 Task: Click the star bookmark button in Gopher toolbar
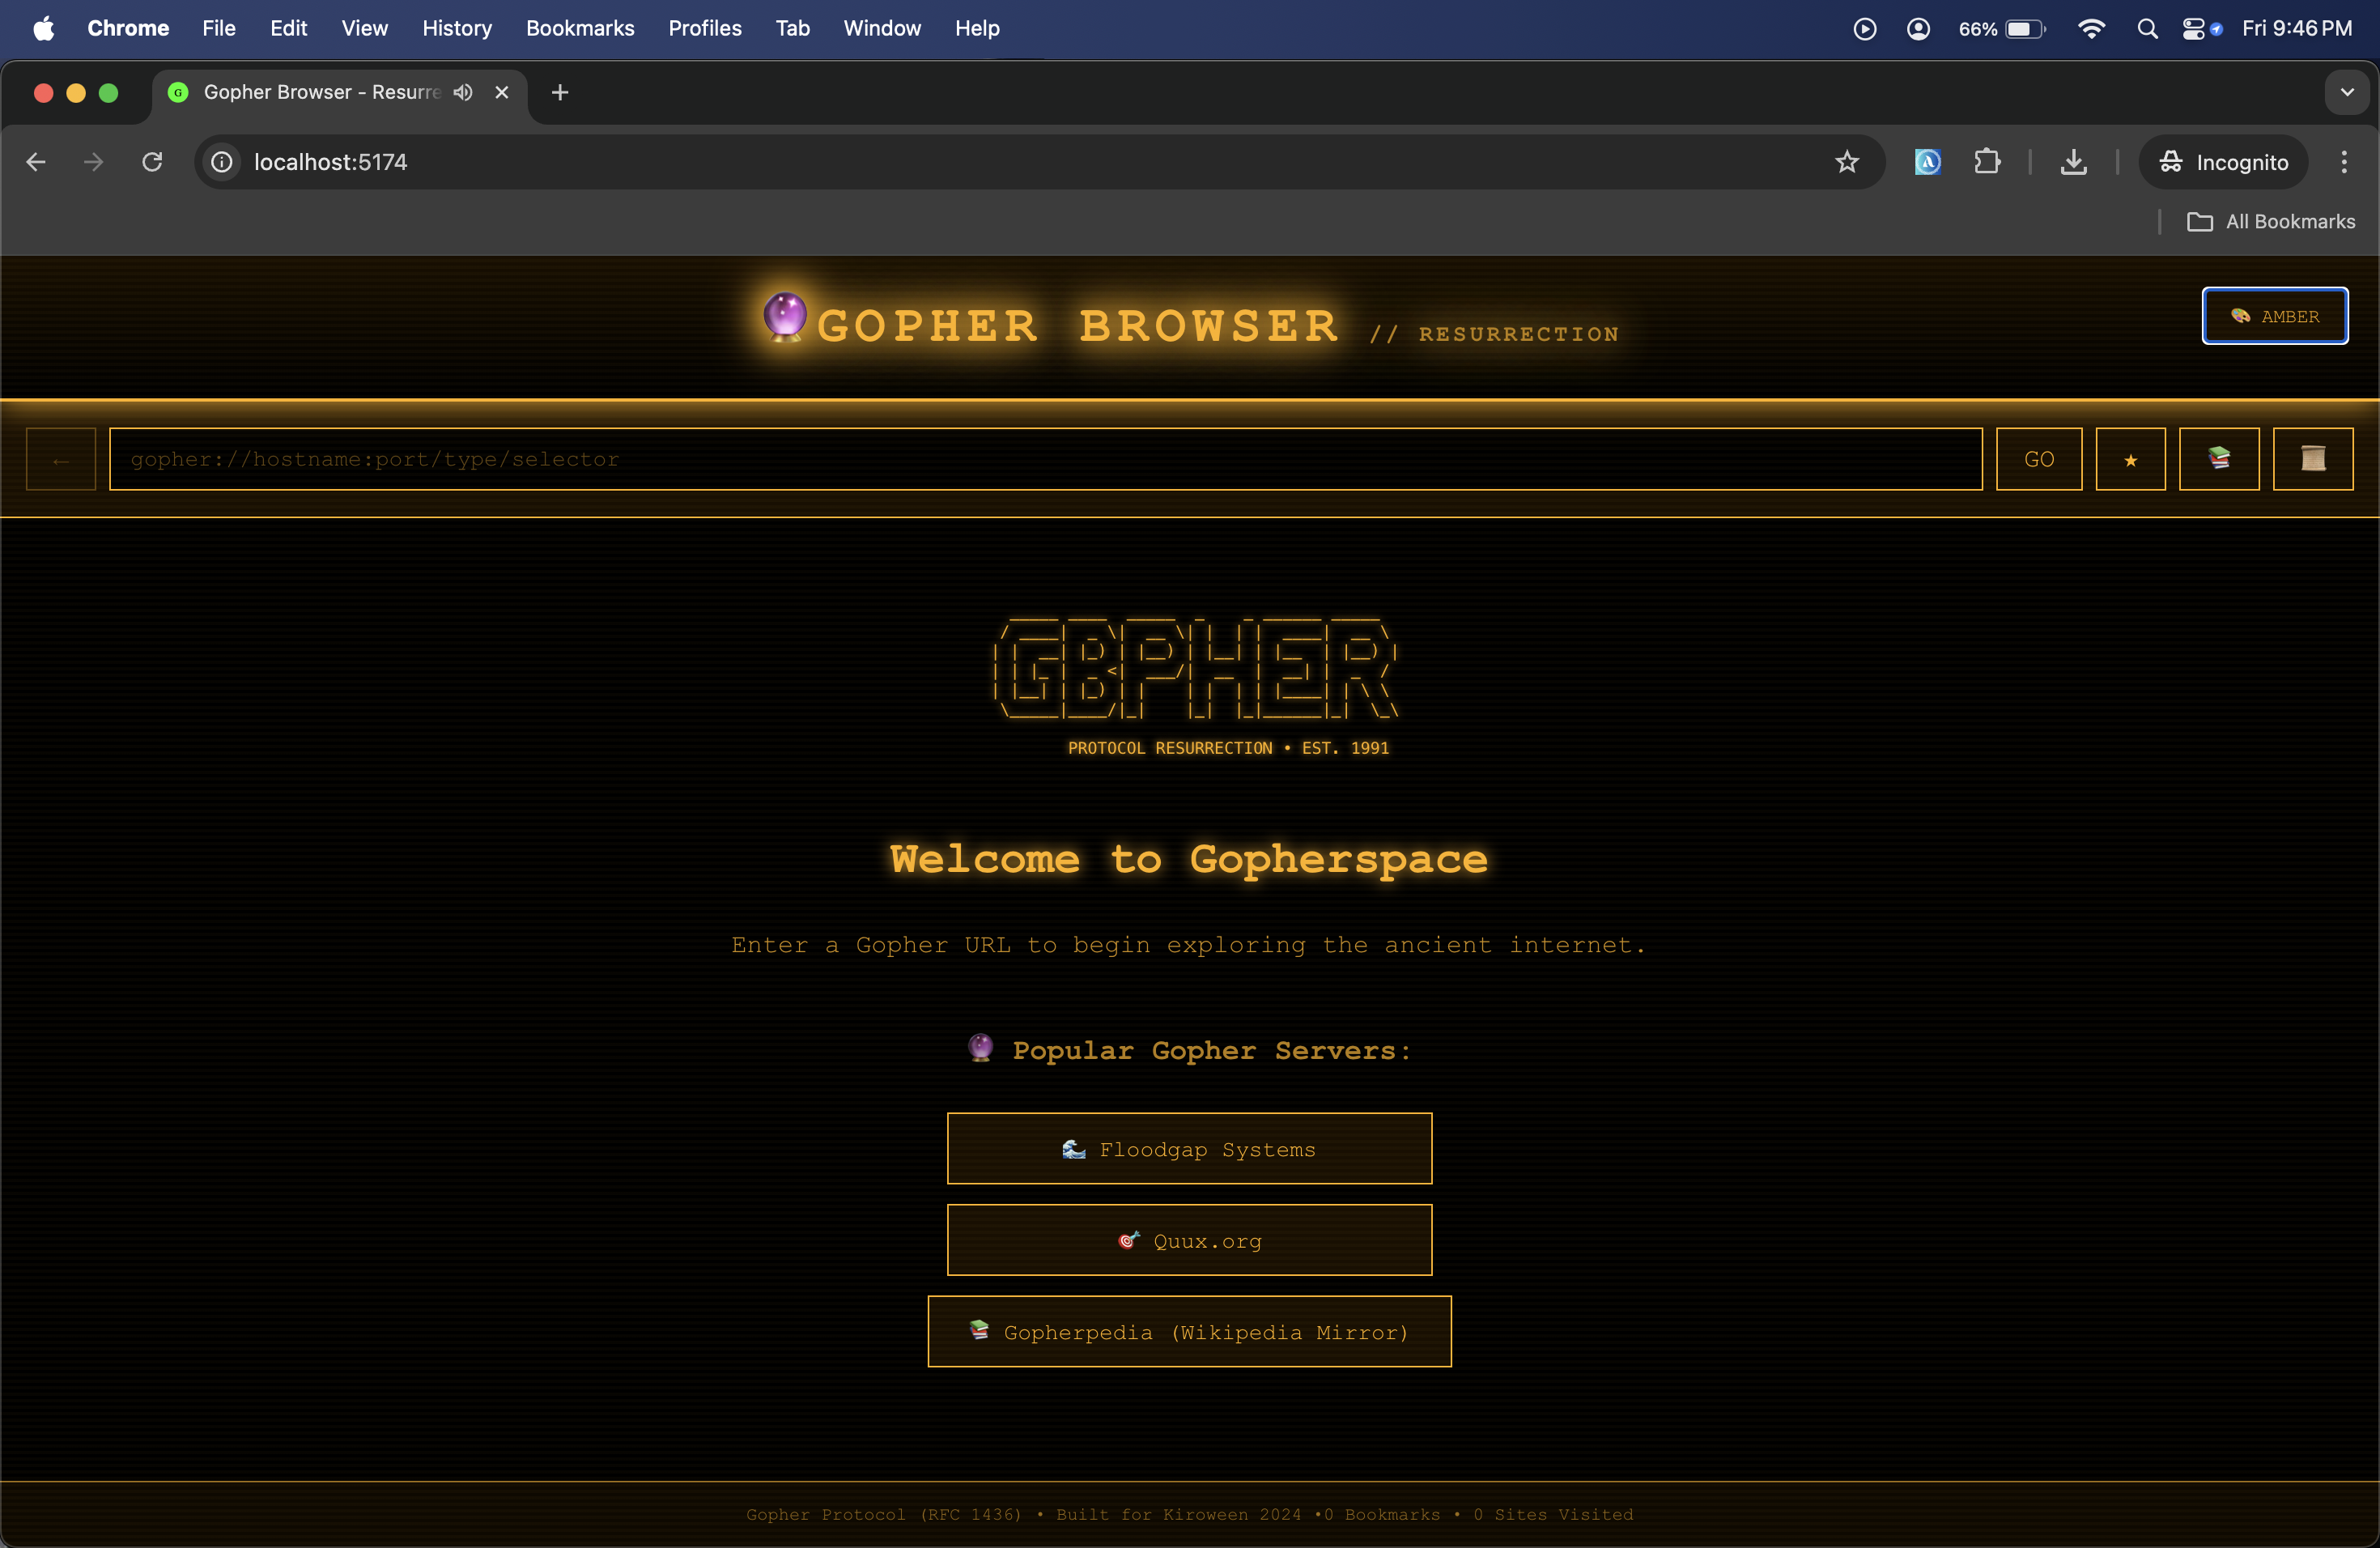[x=2130, y=459]
